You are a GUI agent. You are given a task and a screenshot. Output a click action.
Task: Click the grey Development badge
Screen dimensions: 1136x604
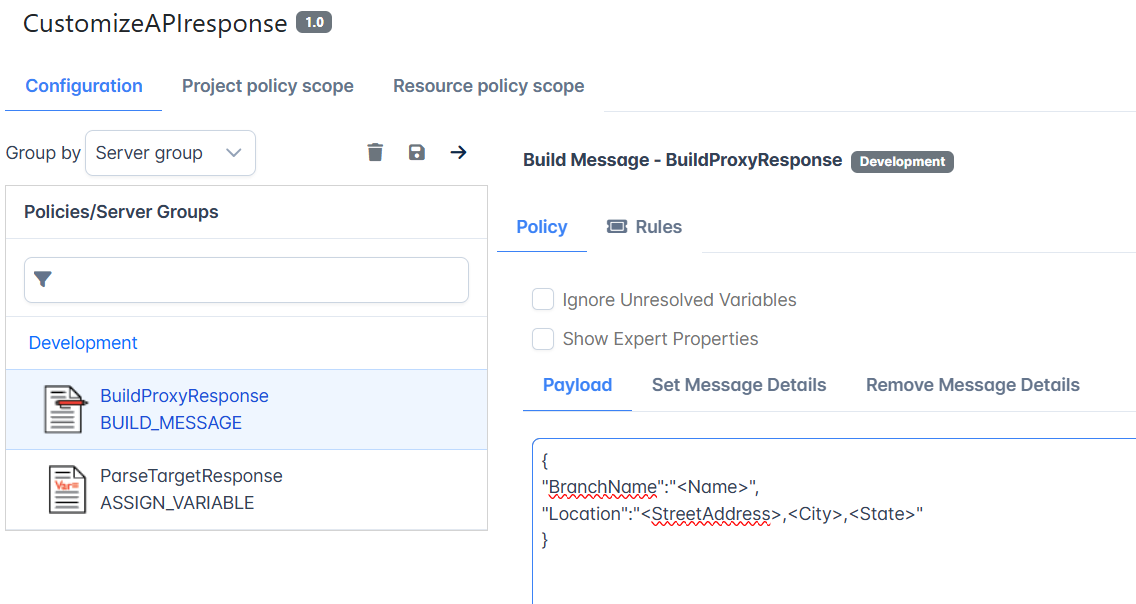902,162
